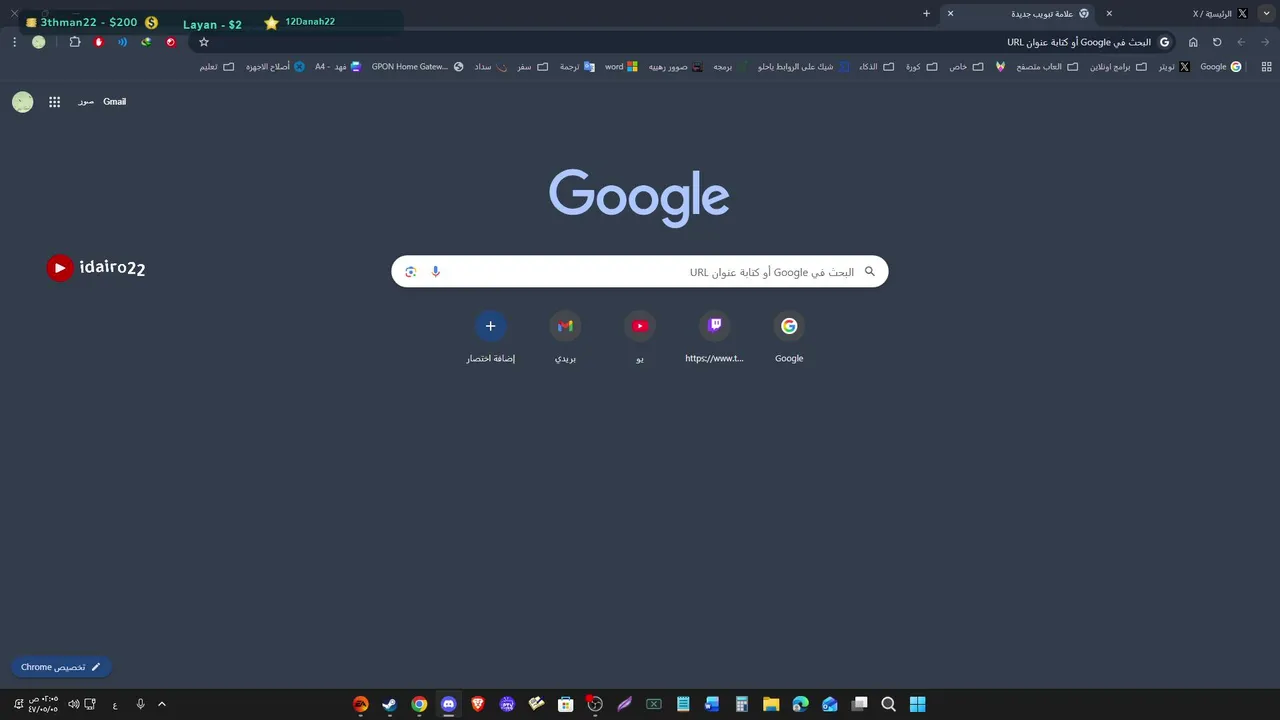Open Windows Start menu in taskbar
The width and height of the screenshot is (1280, 720).
click(917, 704)
